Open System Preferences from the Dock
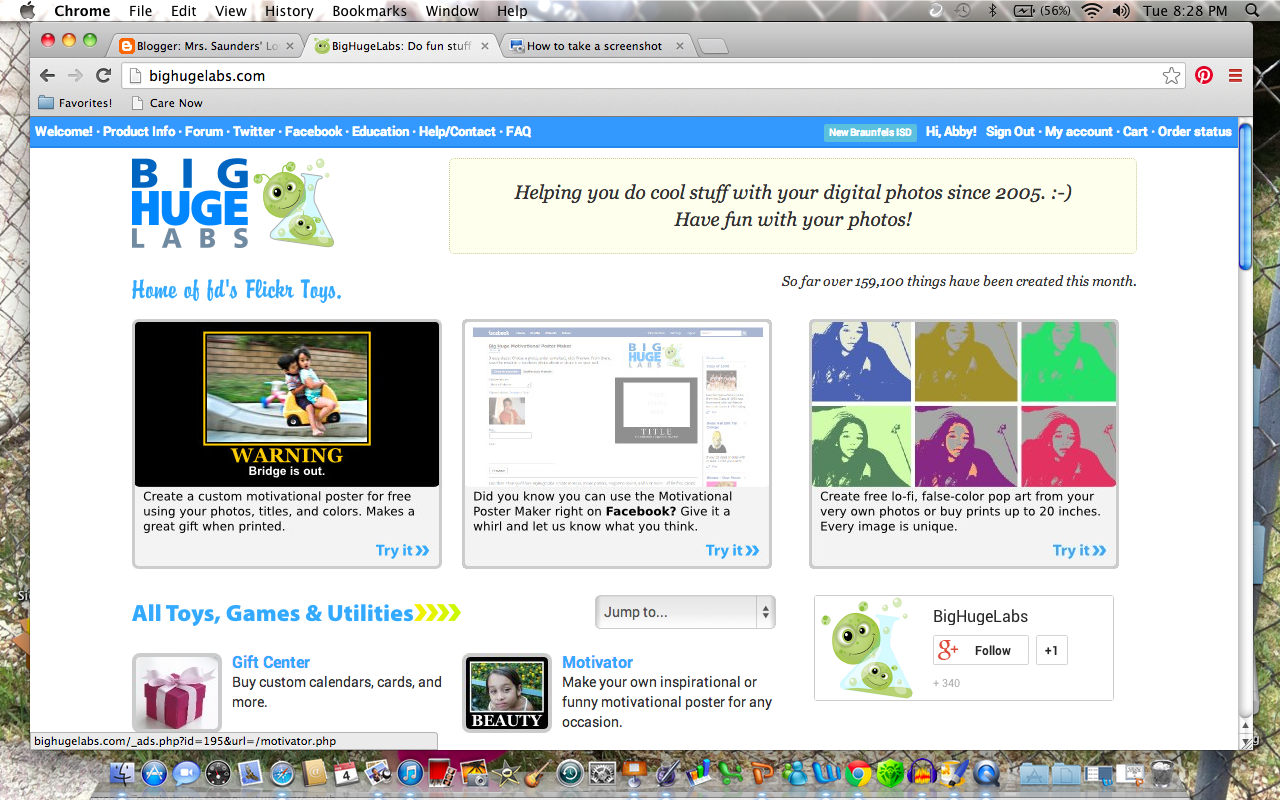Viewport: 1280px width, 800px height. click(x=603, y=773)
